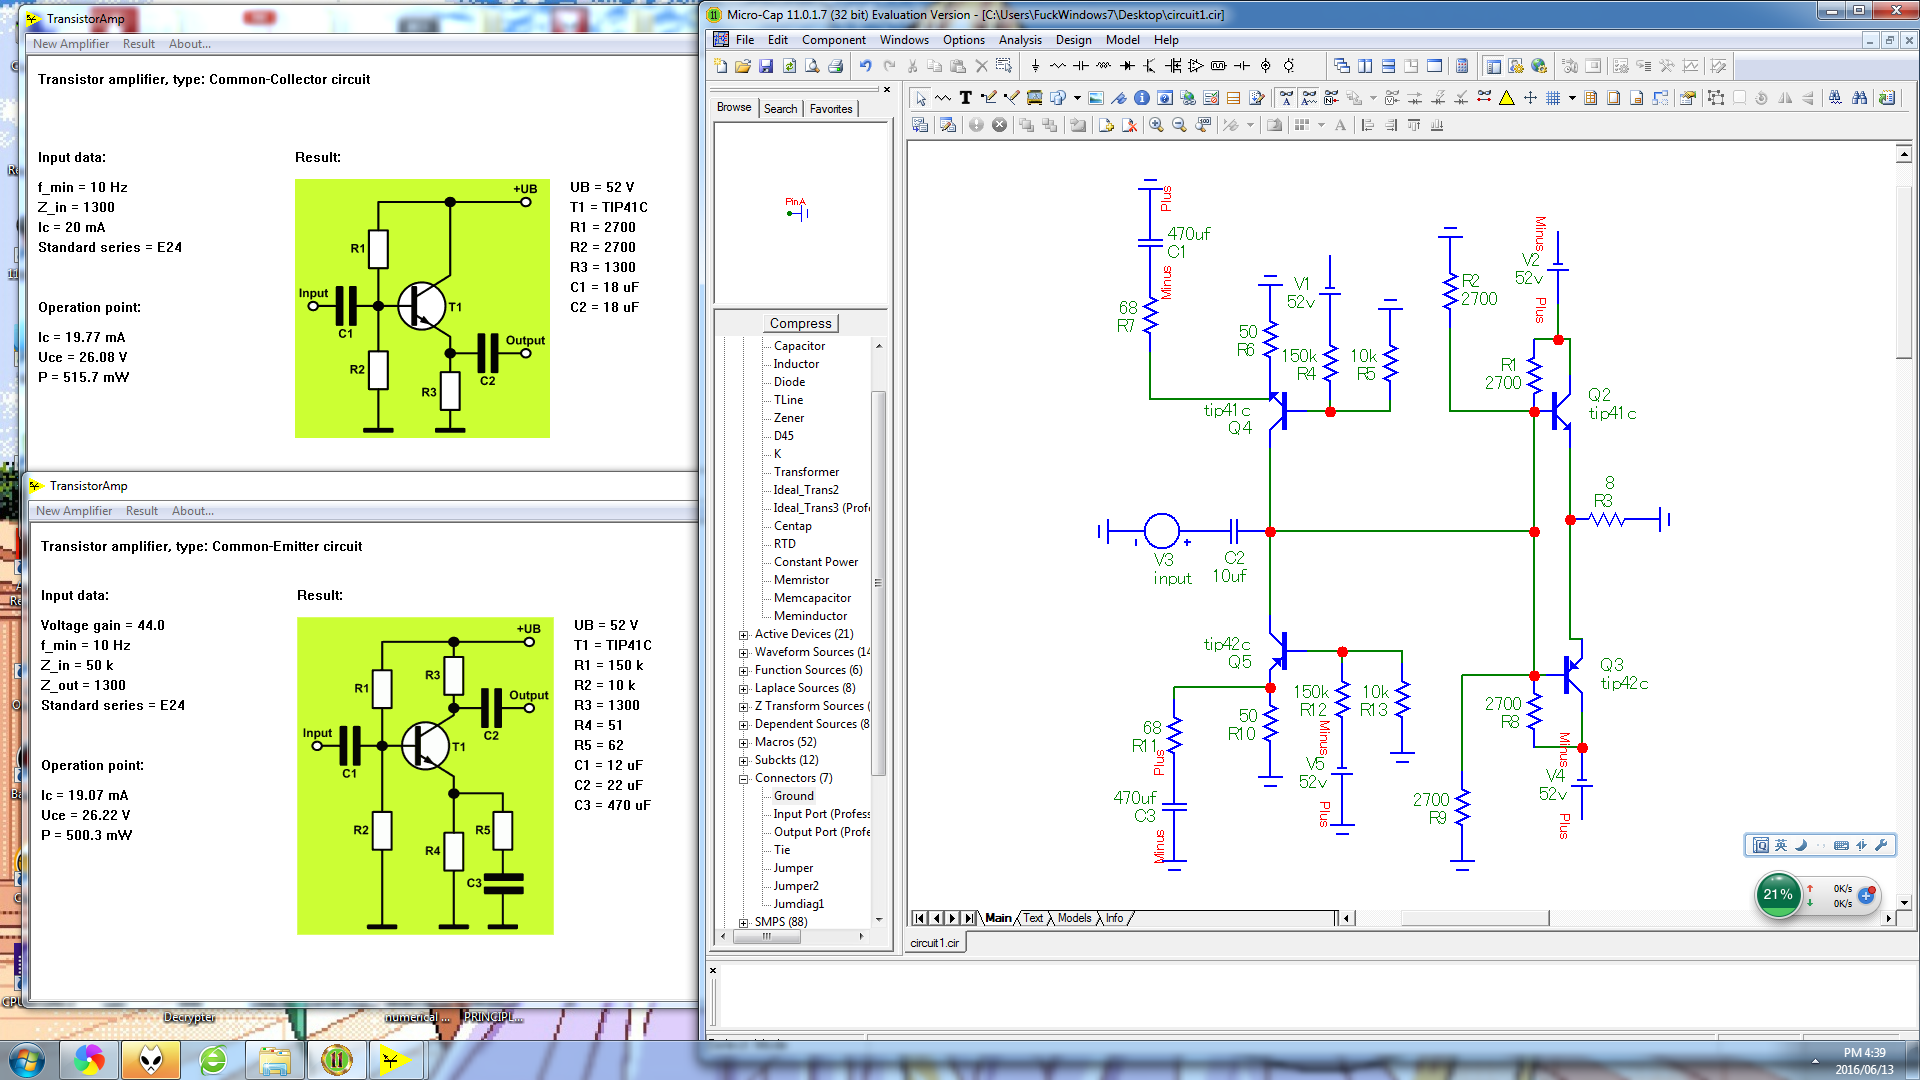
Task: Click the Compress button
Action: [x=800, y=323]
